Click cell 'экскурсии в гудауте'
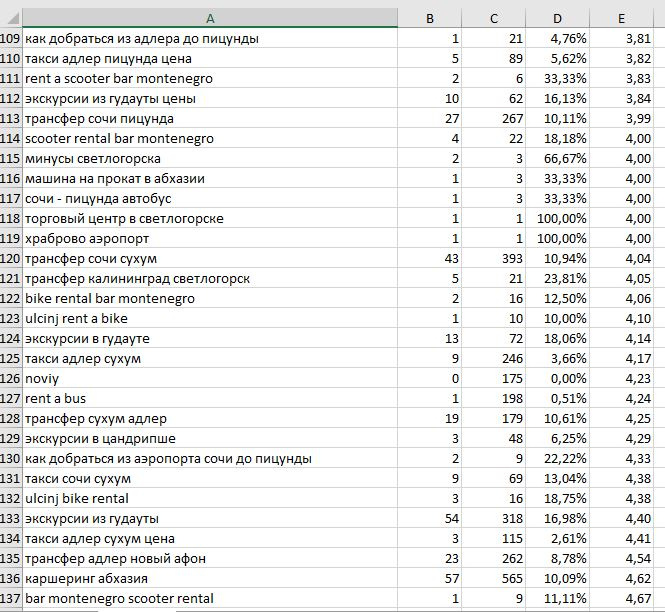The width and height of the screenshot is (665, 612). click(x=210, y=338)
